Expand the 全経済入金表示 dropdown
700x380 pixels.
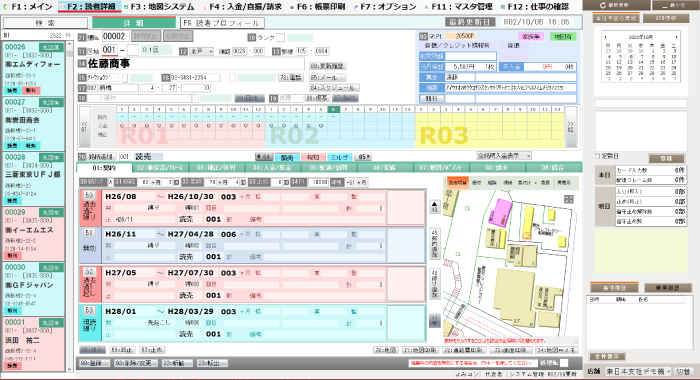(x=504, y=156)
